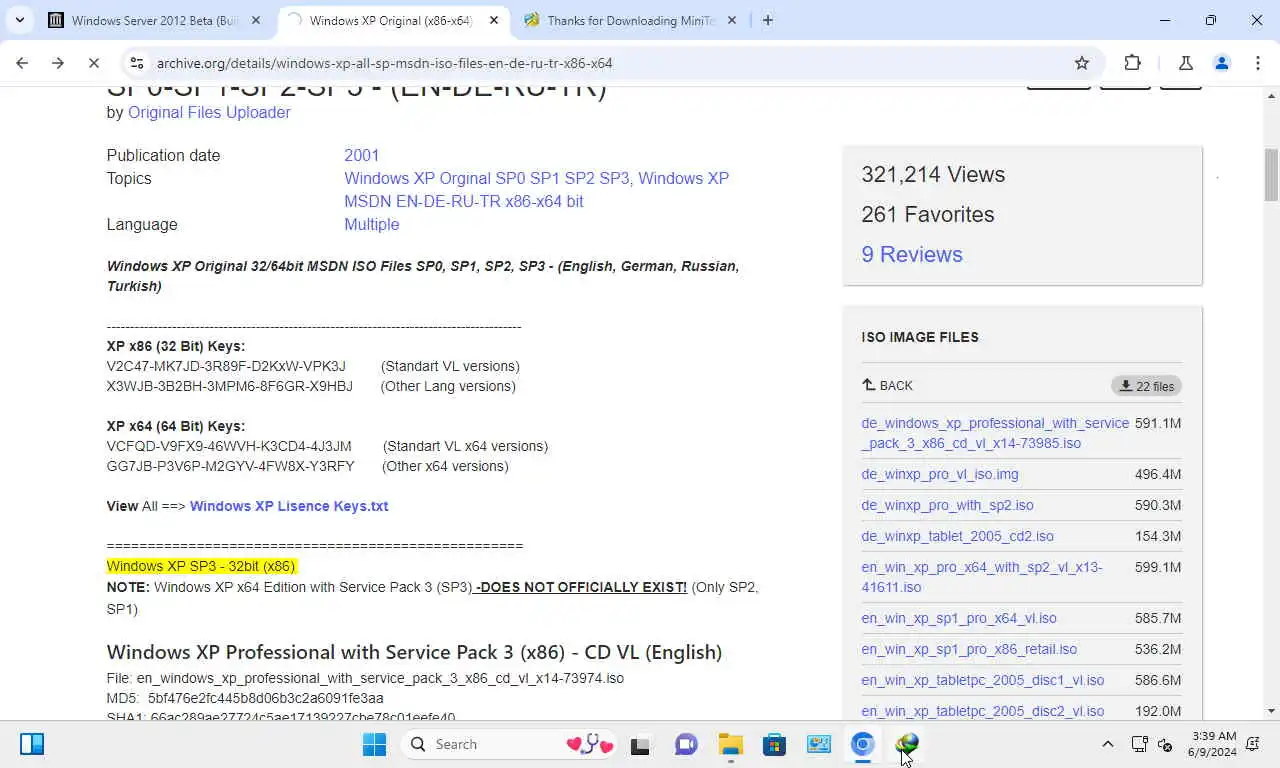Download en_win_xp_tabletpc_2005_disc1_vl.iso
The image size is (1280, 768).
coord(982,680)
